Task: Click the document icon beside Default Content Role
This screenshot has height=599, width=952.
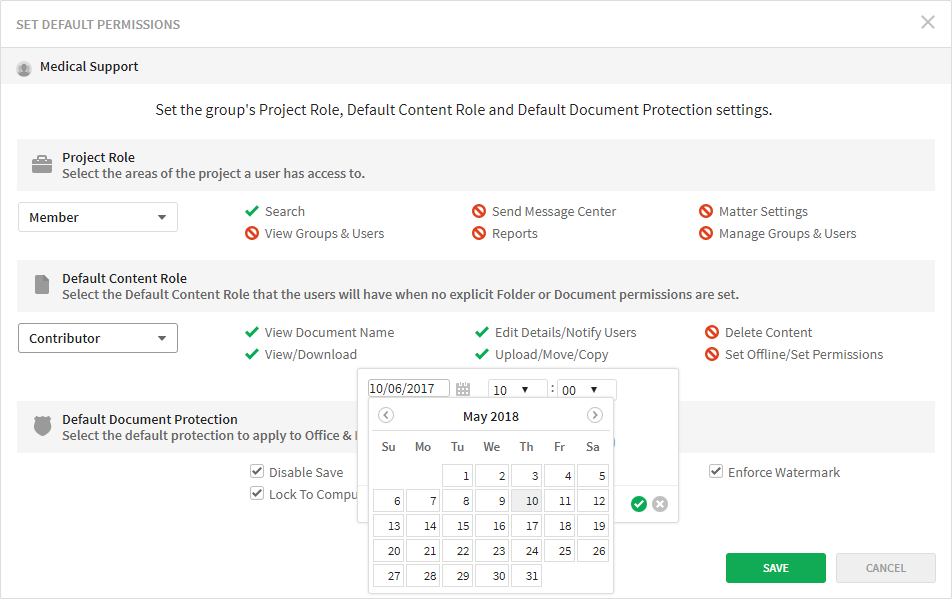Action: pos(42,285)
